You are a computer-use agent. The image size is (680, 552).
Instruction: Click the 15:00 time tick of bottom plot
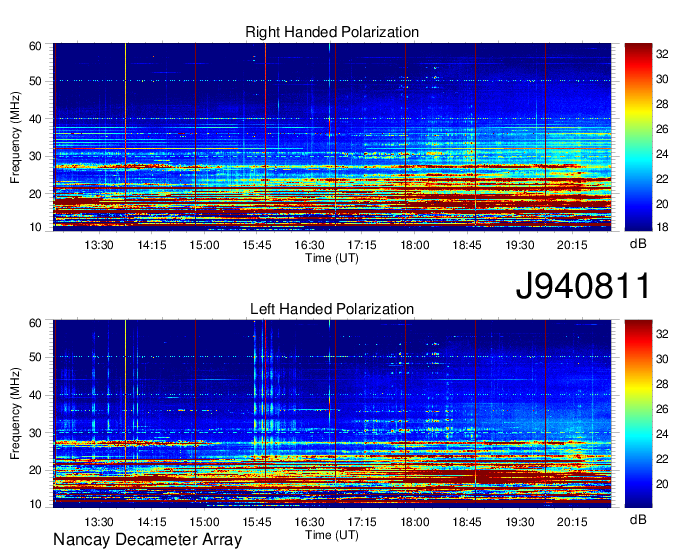click(204, 522)
